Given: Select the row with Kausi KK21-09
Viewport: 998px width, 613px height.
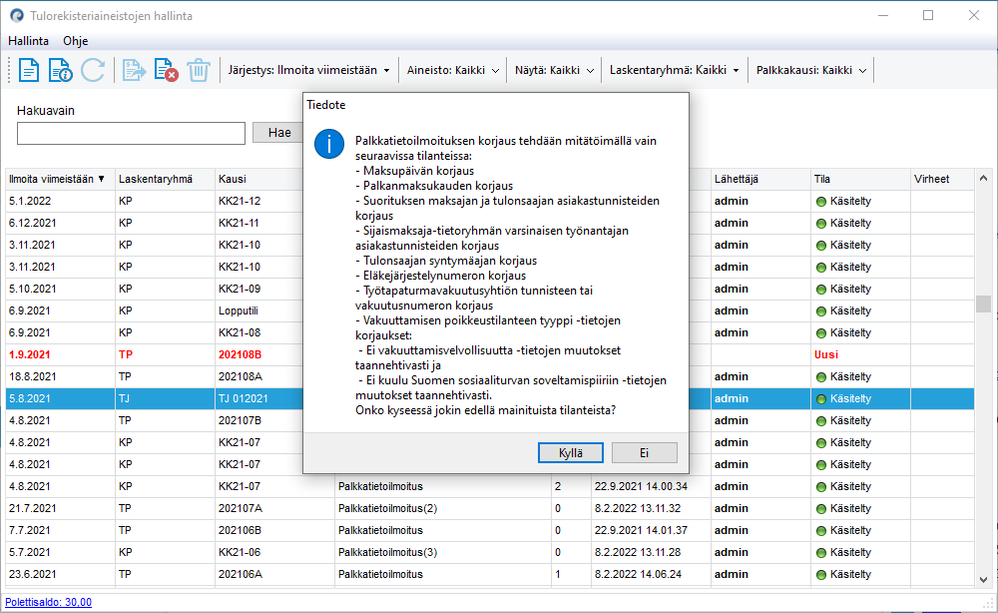Looking at the screenshot, I should pyautogui.click(x=490, y=289).
